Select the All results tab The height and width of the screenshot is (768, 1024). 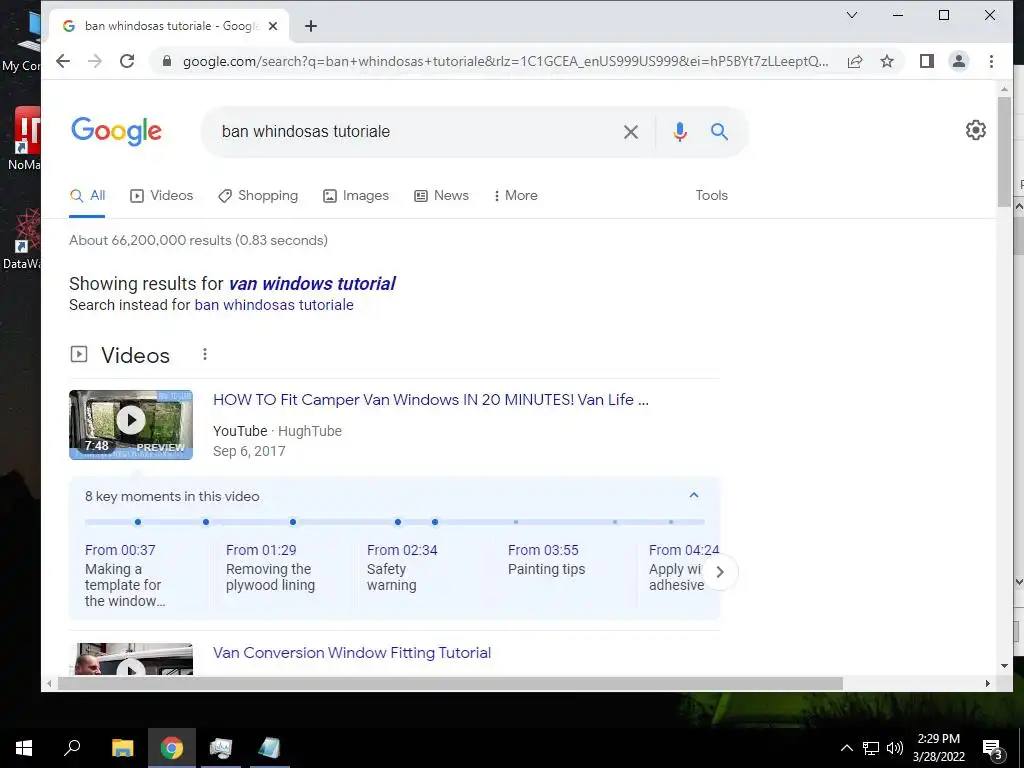(88, 195)
